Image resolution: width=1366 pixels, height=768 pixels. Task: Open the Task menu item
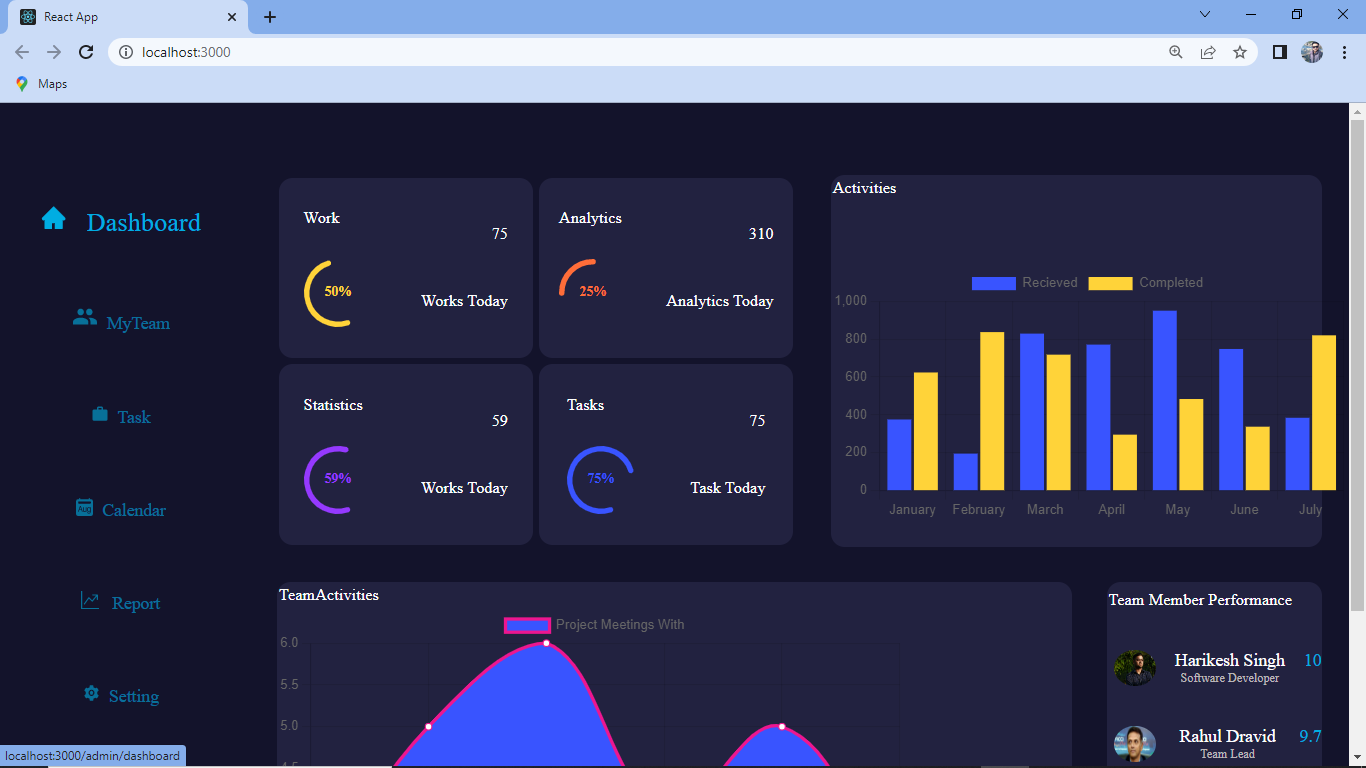click(x=134, y=417)
